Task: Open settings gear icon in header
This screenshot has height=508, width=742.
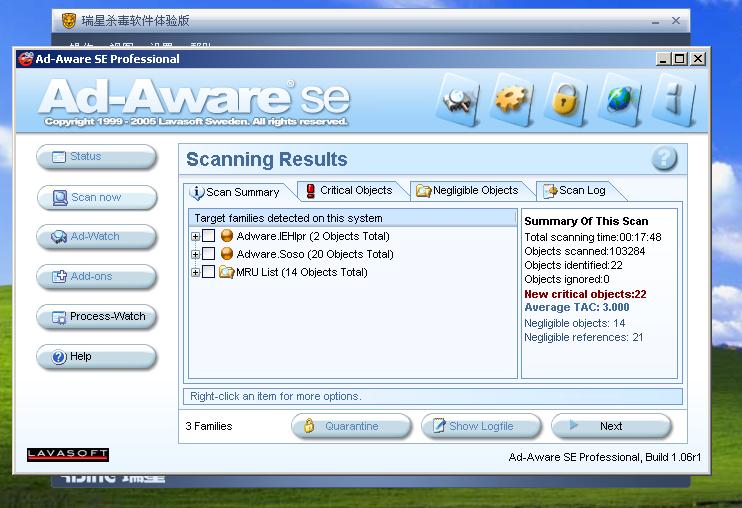Action: (x=512, y=100)
